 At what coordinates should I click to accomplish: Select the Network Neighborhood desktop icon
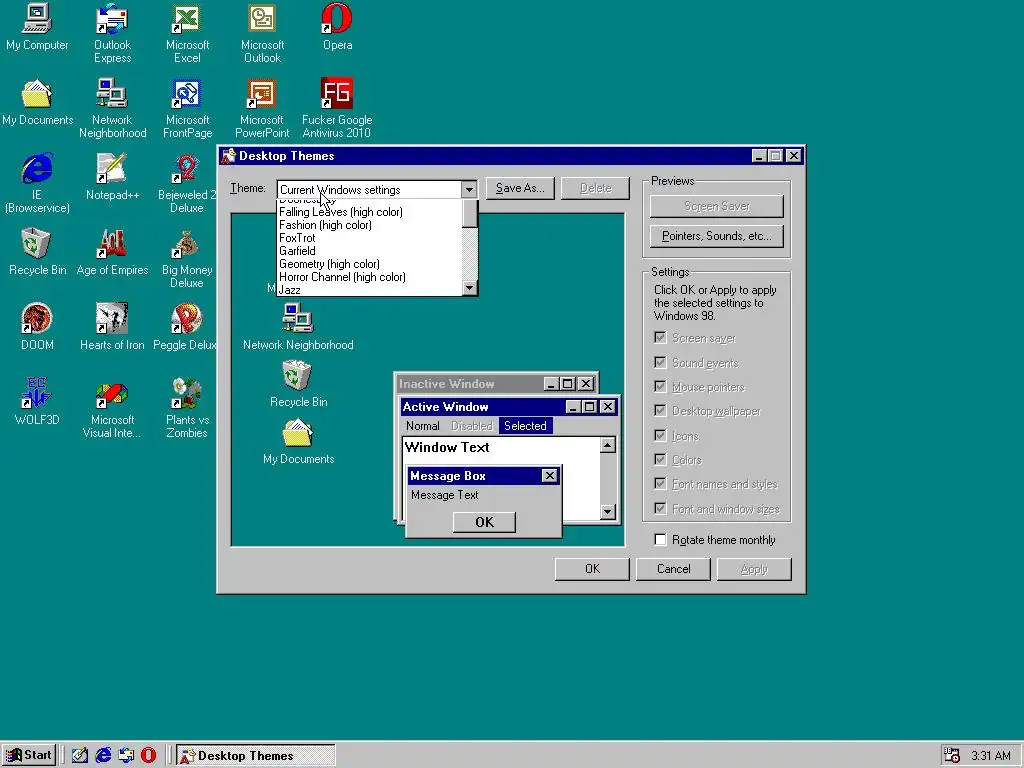[x=112, y=108]
